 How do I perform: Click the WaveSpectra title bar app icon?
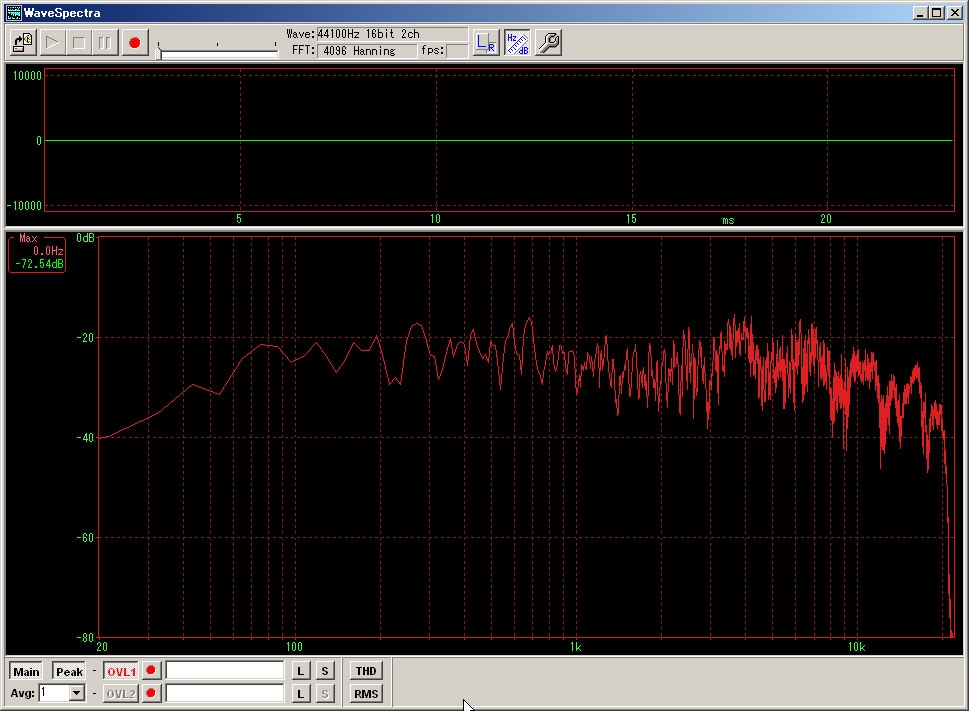click(13, 13)
